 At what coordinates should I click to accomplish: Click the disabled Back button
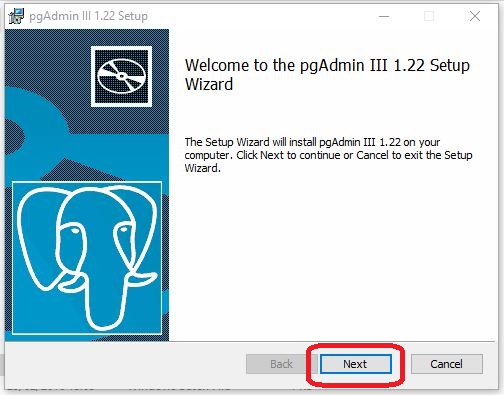[282, 364]
